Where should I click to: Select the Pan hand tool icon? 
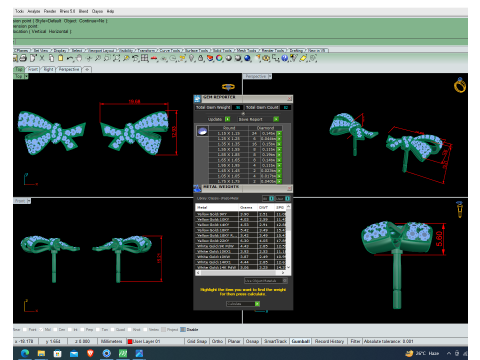click(79, 58)
